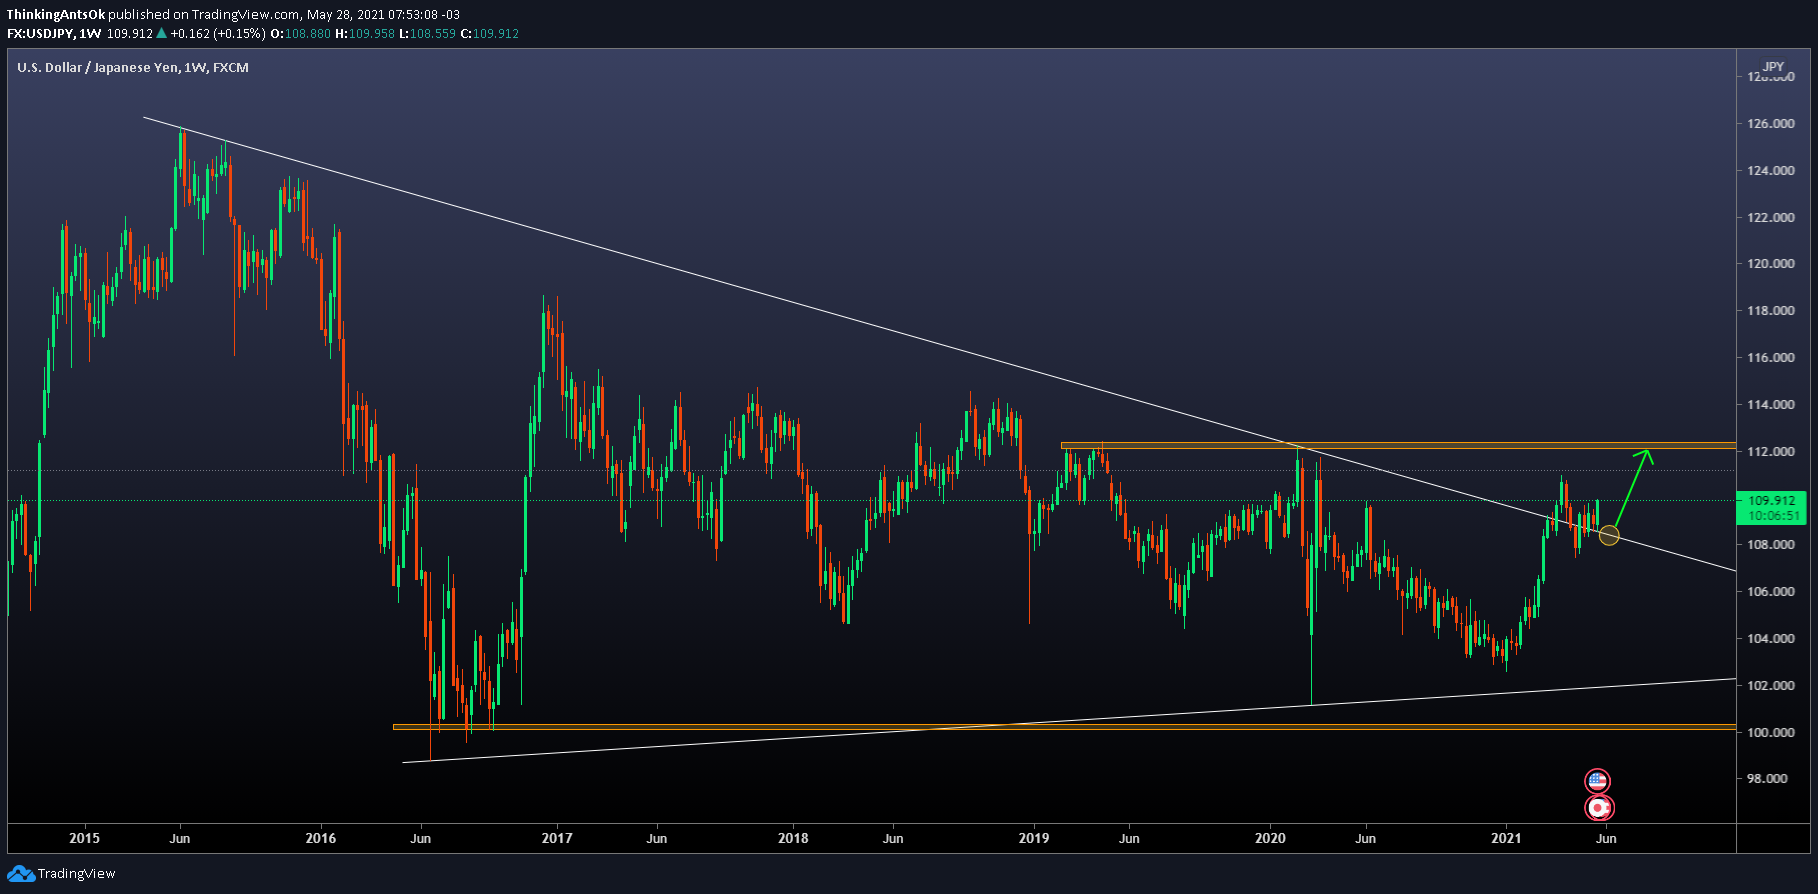The image size is (1818, 894).
Task: Click the 116.000 price axis label
Action: click(x=1770, y=358)
